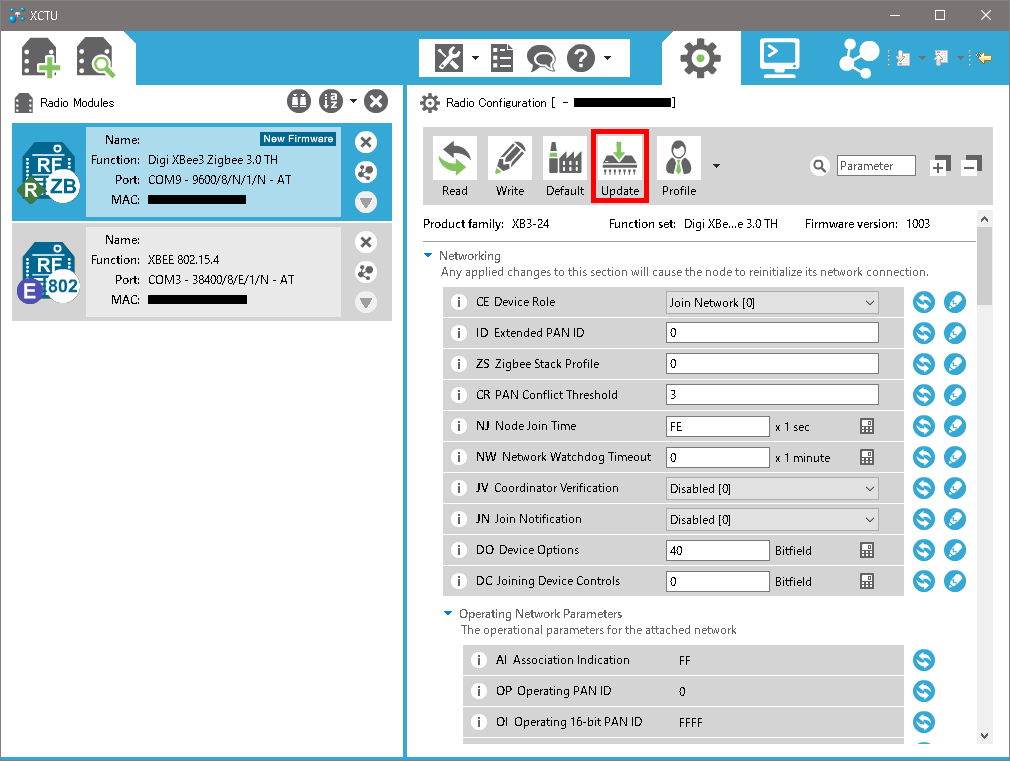Expand details of the XBEE 802.15.4 module
The height and width of the screenshot is (761, 1010).
click(x=366, y=302)
